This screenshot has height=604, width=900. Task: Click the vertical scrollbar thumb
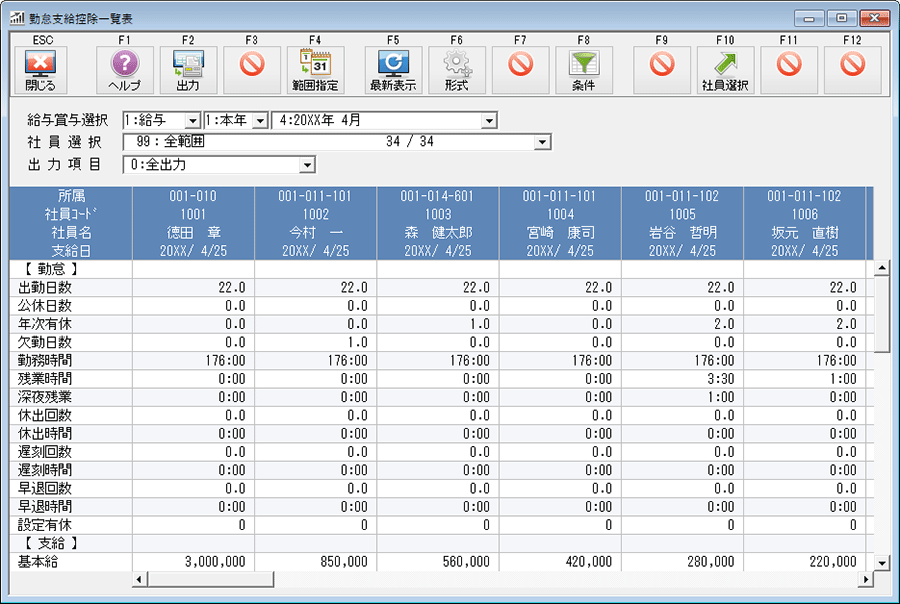point(882,313)
